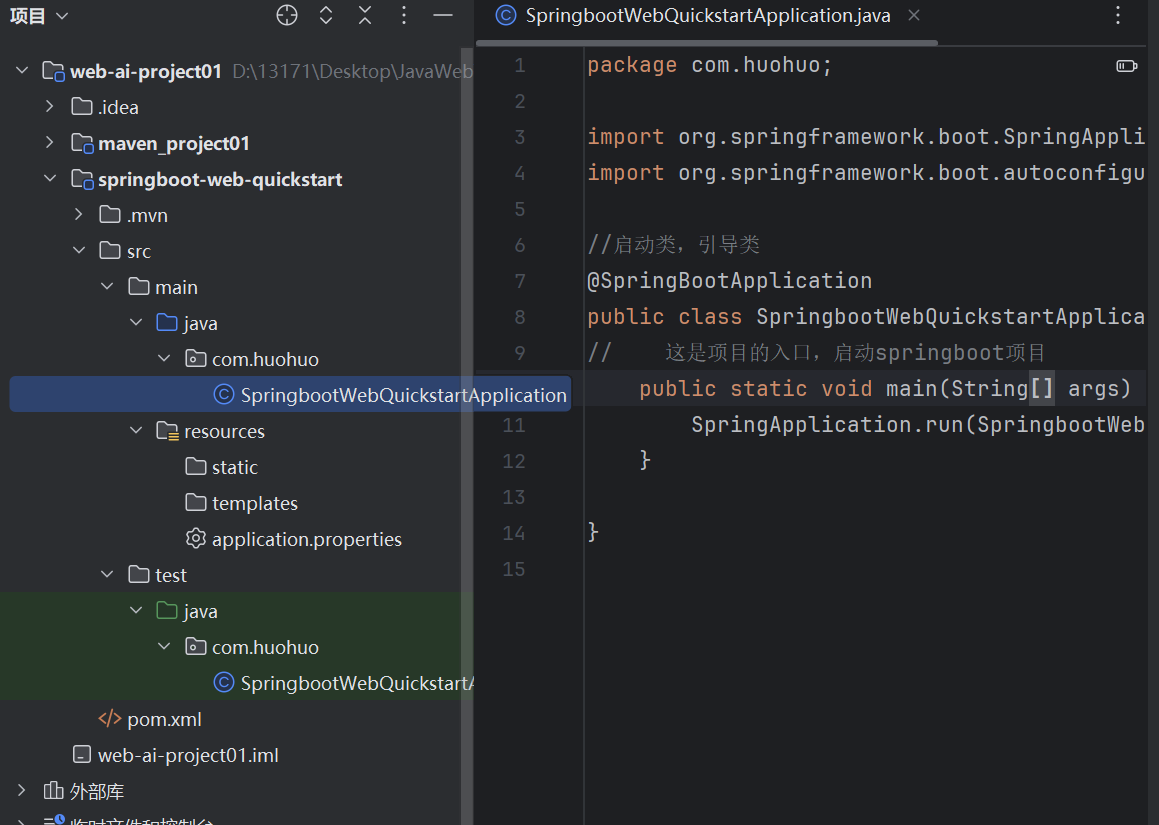Select the test class SpringbootWebQuickstartA… row
The height and width of the screenshot is (825, 1159).
coord(237,683)
